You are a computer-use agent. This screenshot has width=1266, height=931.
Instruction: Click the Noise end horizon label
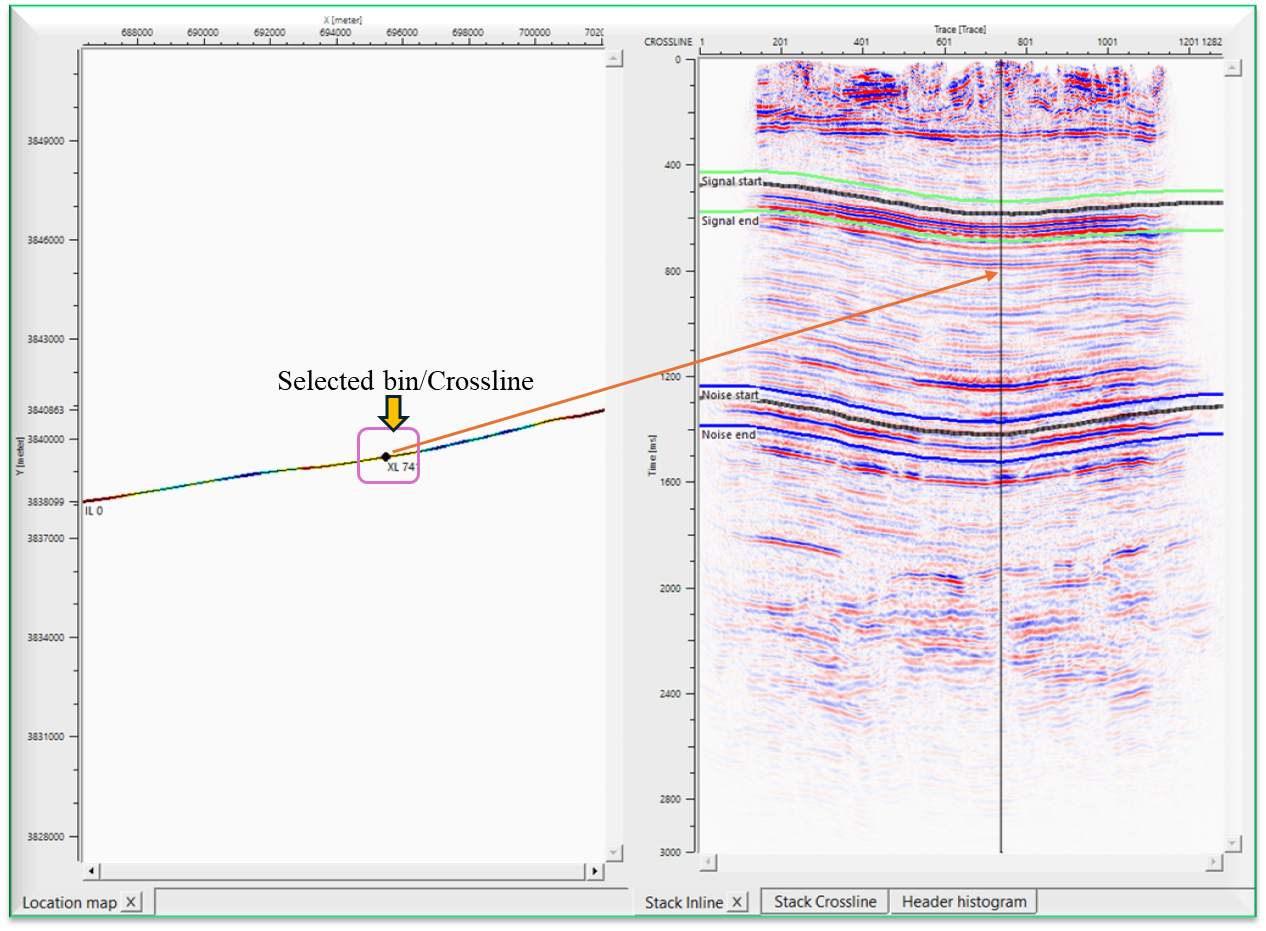tap(728, 436)
